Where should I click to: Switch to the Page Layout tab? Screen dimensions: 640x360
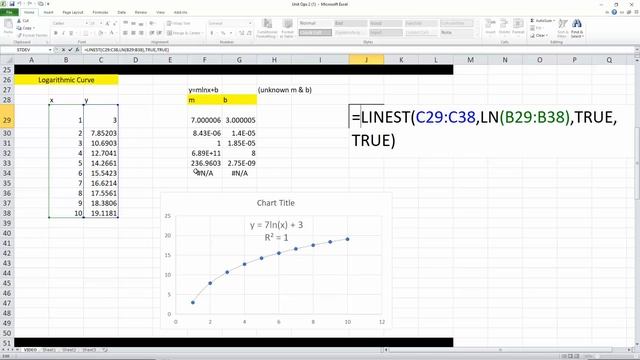pyautogui.click(x=73, y=12)
